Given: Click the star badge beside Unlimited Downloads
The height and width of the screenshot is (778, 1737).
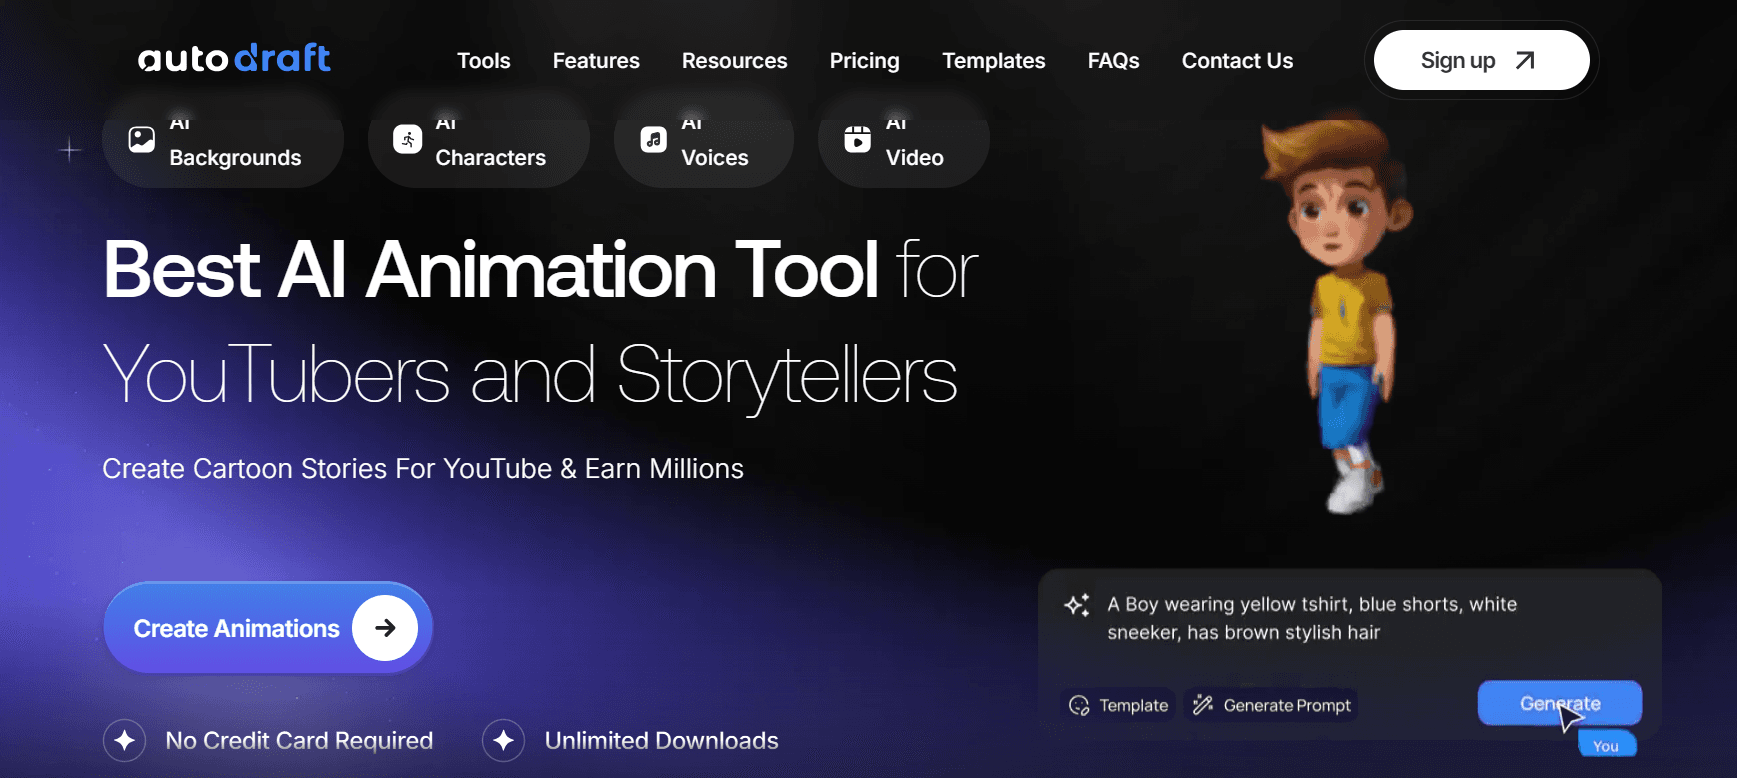Looking at the screenshot, I should coord(504,741).
